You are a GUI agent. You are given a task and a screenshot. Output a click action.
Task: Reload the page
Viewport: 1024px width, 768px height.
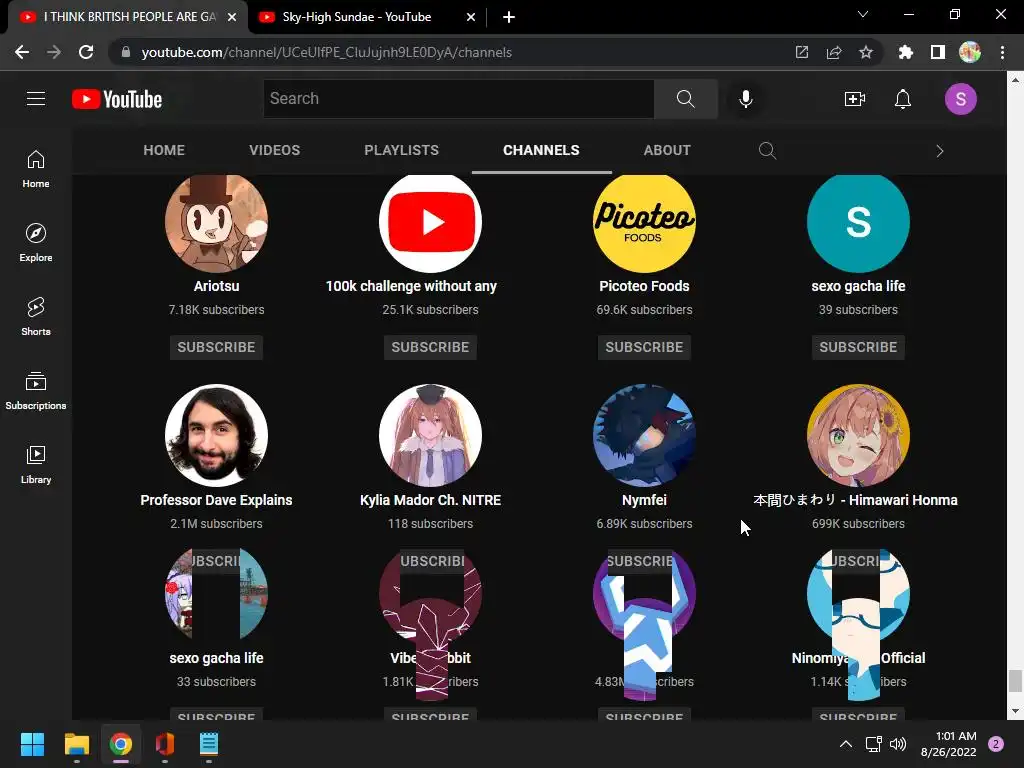click(86, 52)
